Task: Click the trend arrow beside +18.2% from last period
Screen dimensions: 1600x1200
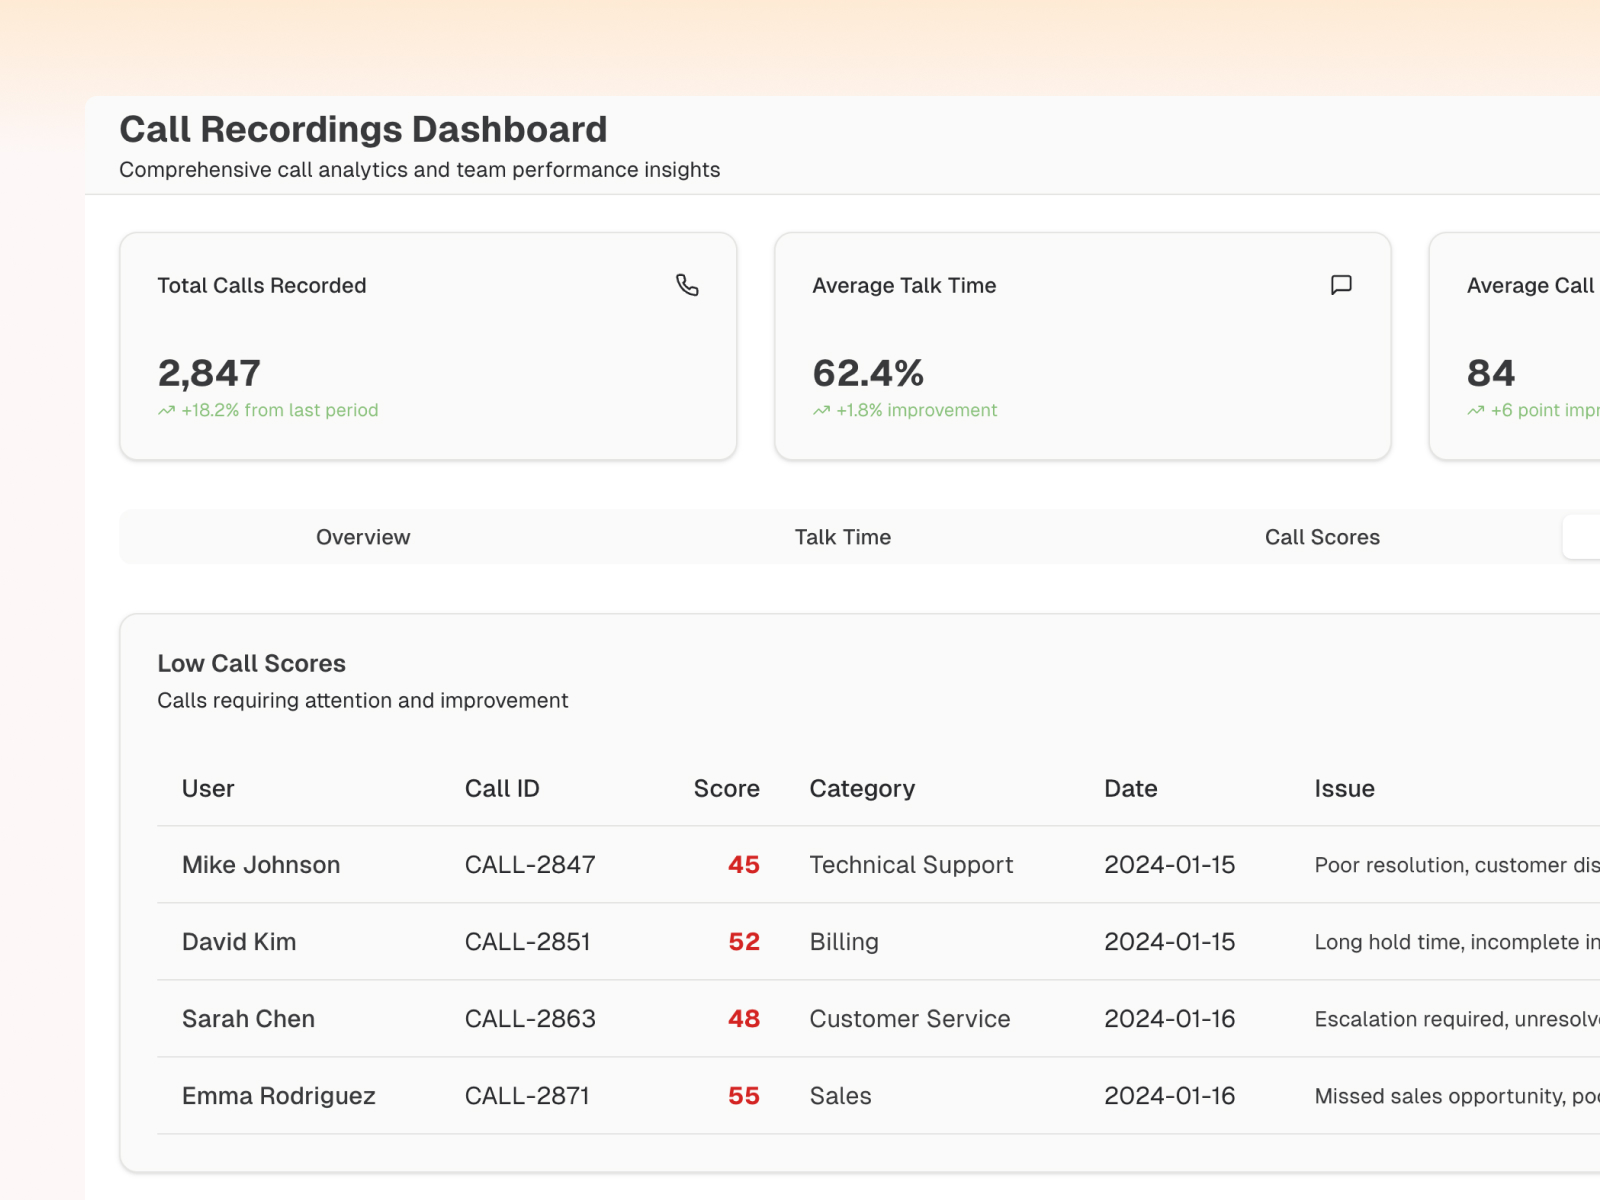Action: tap(166, 410)
